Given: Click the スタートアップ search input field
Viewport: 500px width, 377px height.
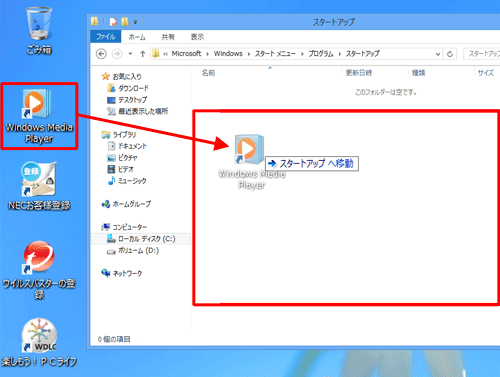Looking at the screenshot, I should pyautogui.click(x=482, y=54).
